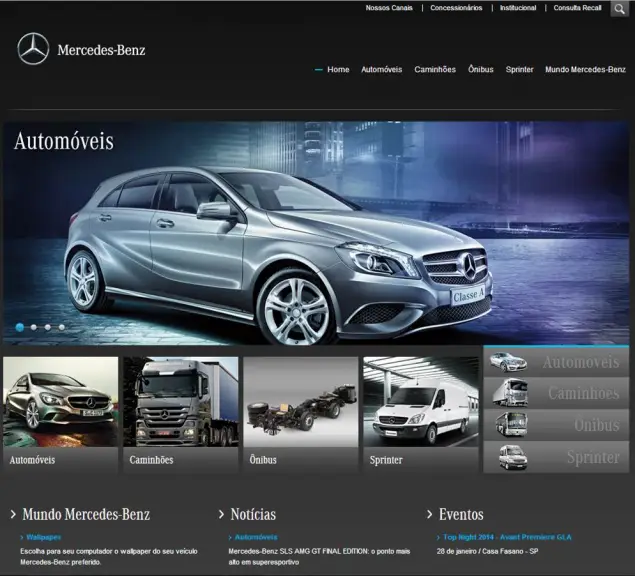Click Ônibus label under chassis card
This screenshot has width=635, height=576.
click(263, 459)
